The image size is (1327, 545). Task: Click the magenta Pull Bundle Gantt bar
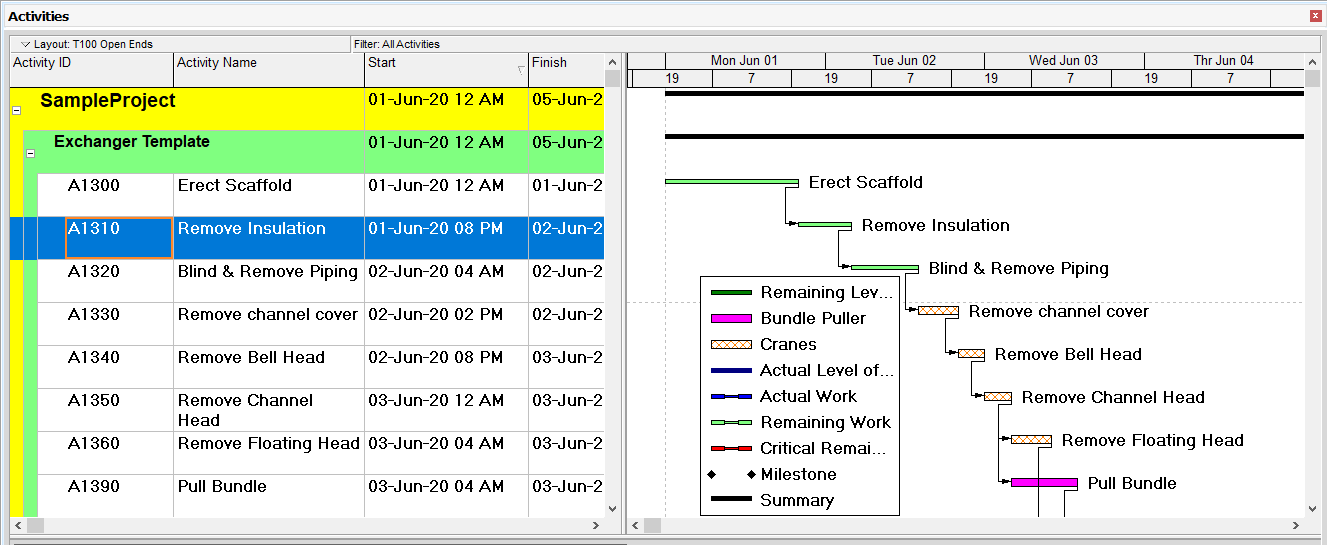(x=1043, y=483)
